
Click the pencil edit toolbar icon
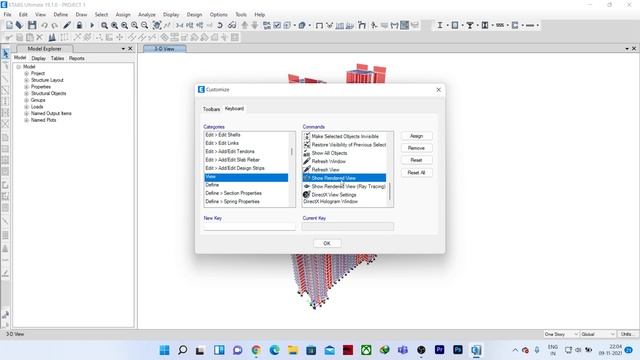point(67,25)
